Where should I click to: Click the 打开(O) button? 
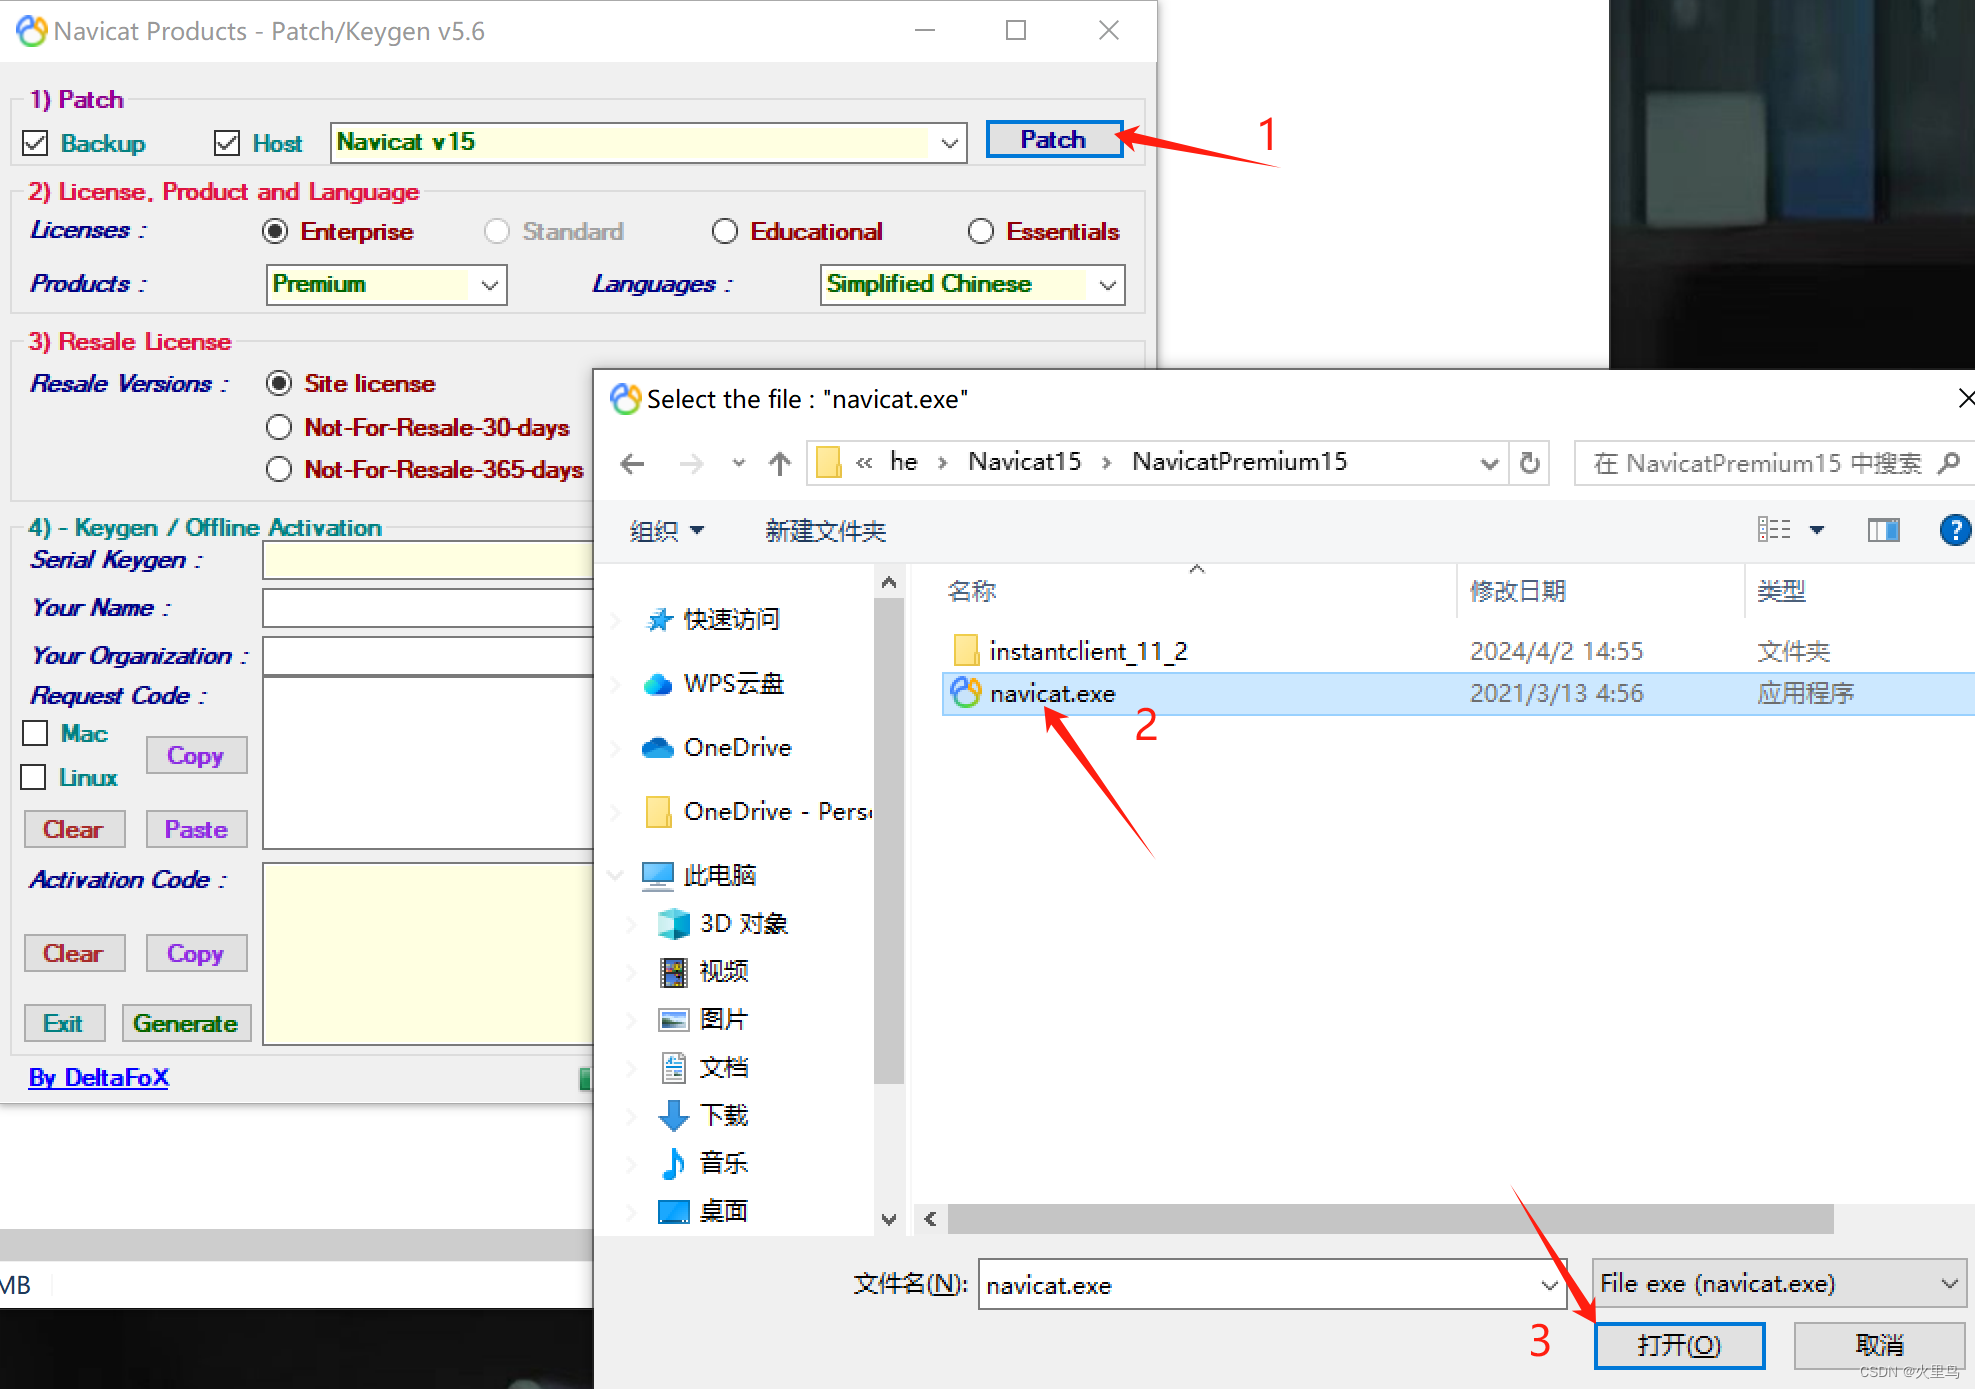click(1680, 1346)
